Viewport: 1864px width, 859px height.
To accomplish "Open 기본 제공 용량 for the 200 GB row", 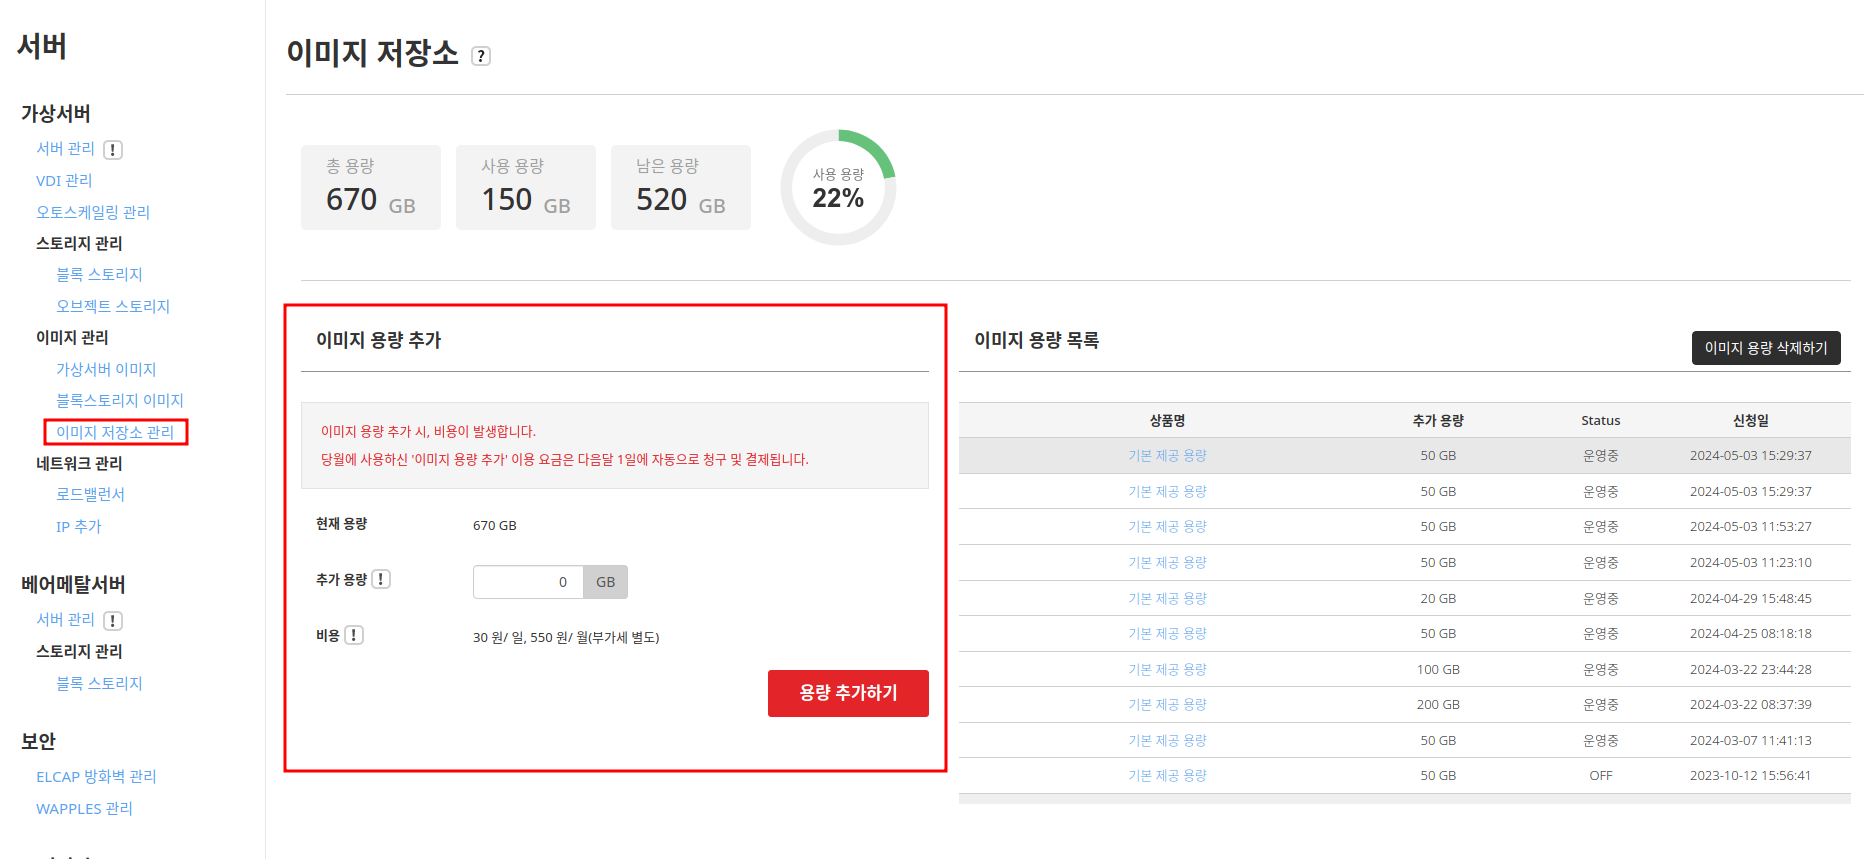I will coord(1167,704).
